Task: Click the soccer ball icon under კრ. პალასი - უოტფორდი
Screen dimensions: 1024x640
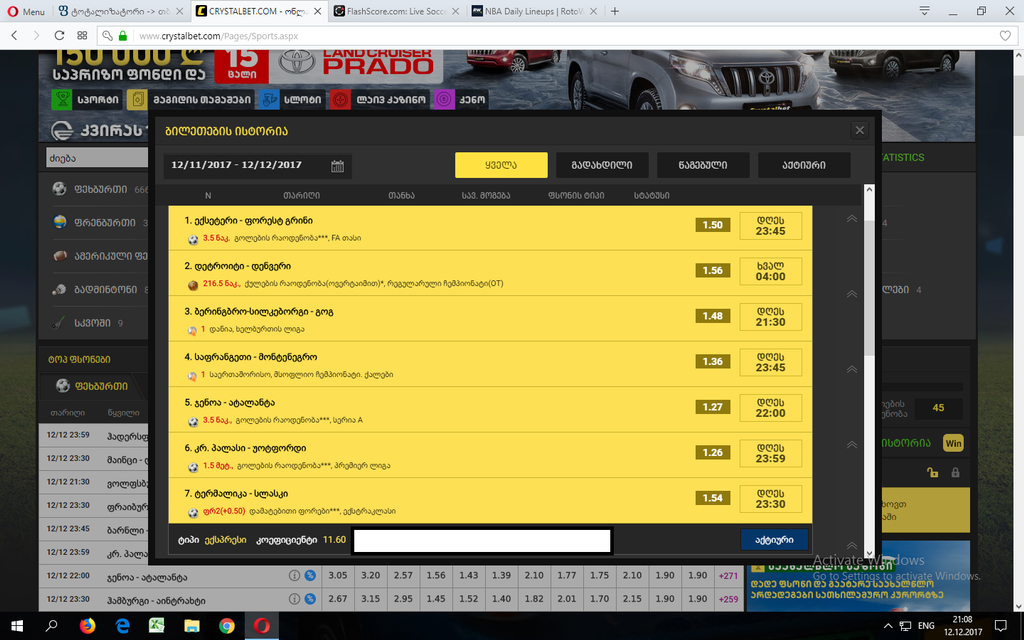Action: (x=193, y=467)
